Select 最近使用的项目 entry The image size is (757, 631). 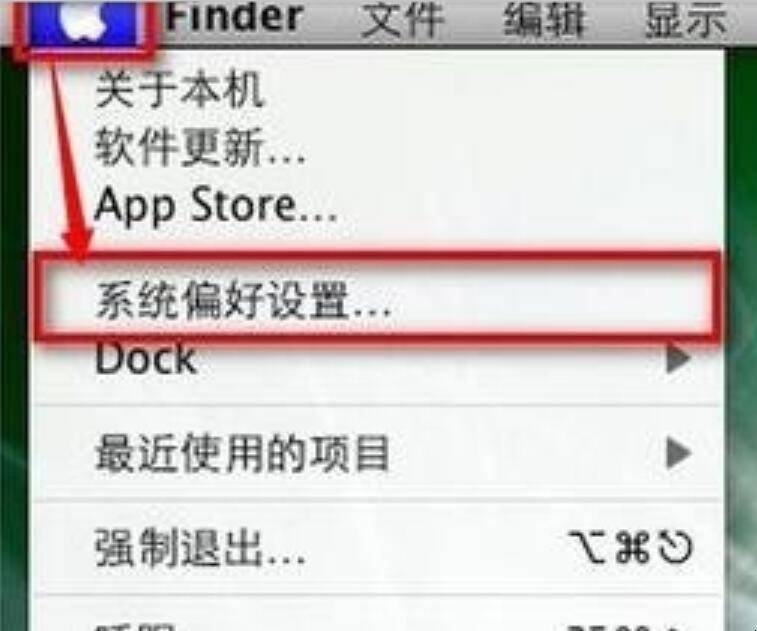click(378, 453)
